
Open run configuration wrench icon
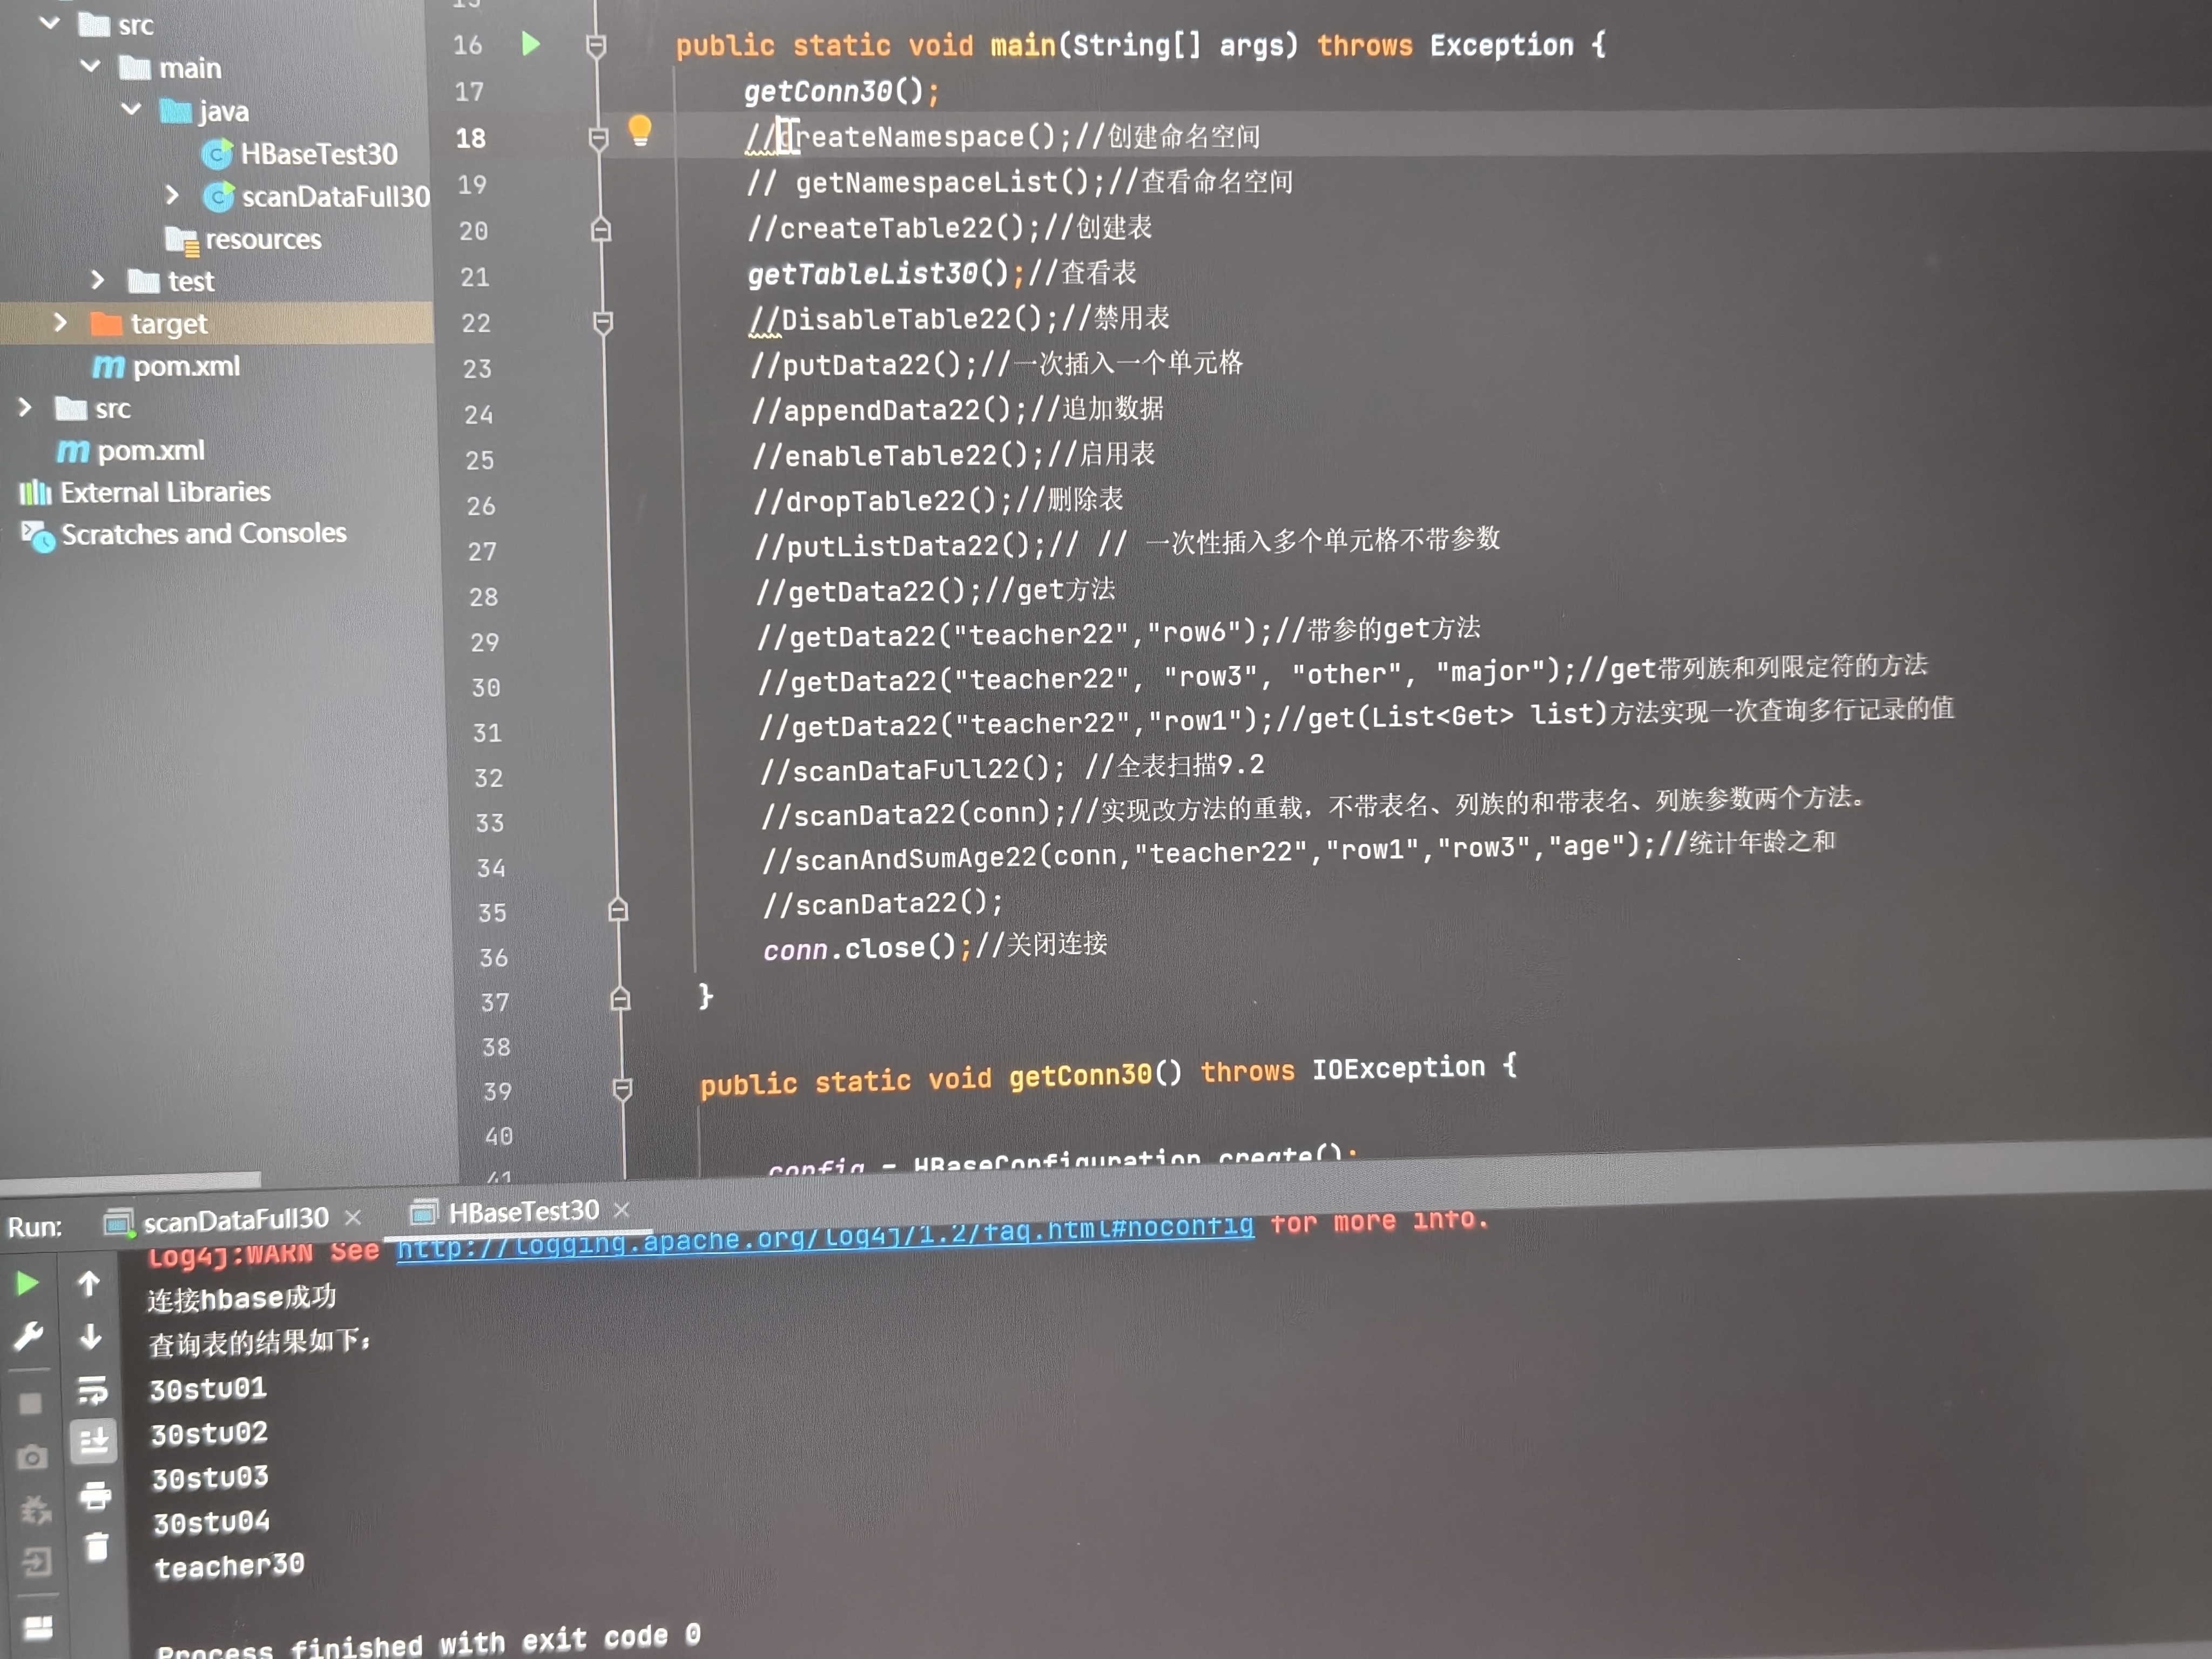[x=29, y=1336]
